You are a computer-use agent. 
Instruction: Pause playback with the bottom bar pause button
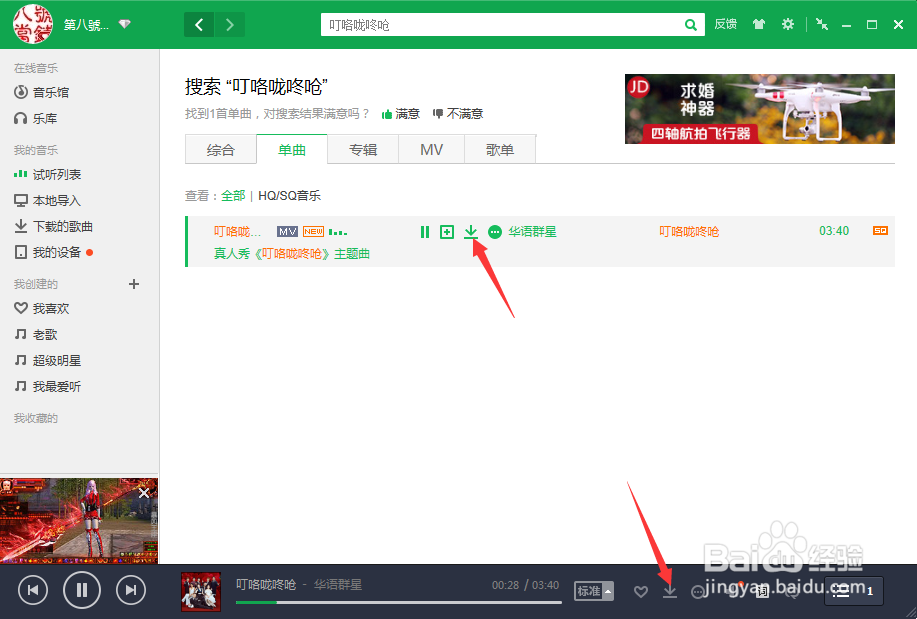click(x=82, y=590)
